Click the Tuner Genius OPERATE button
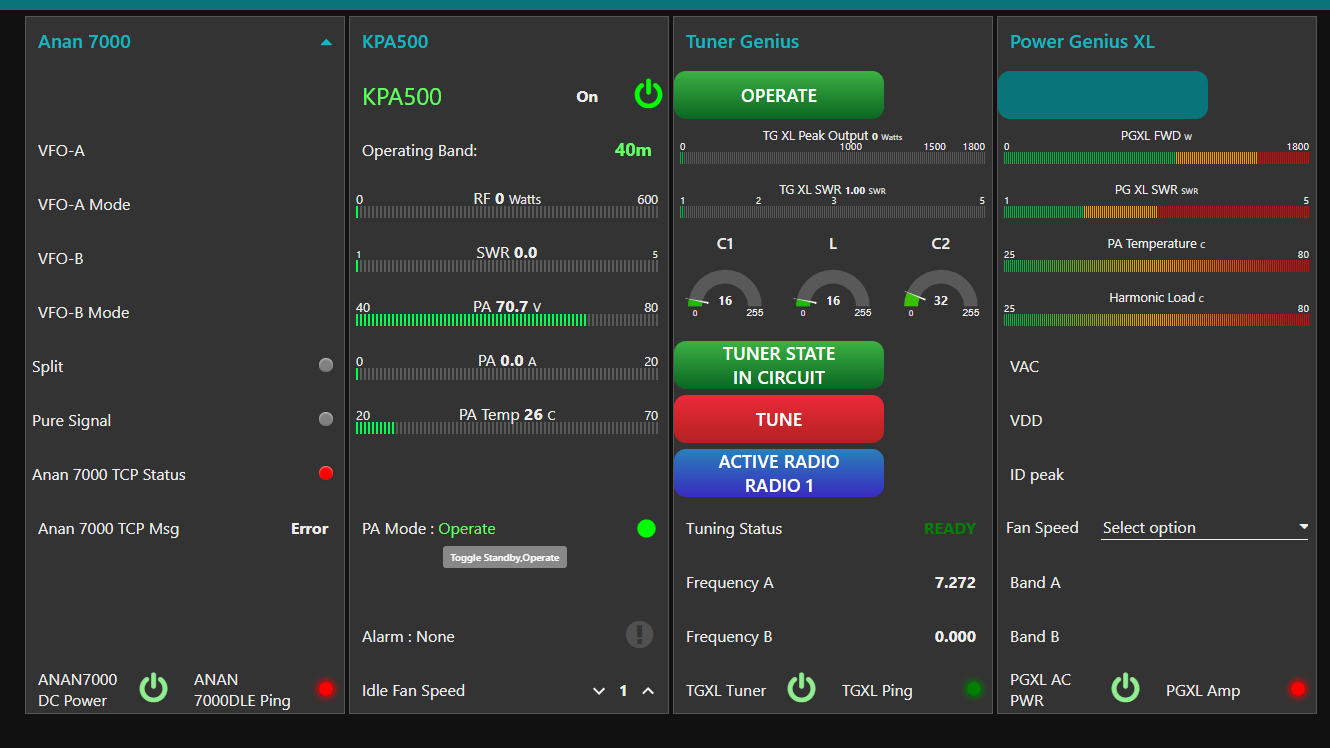The width and height of the screenshot is (1330, 748). 779,95
